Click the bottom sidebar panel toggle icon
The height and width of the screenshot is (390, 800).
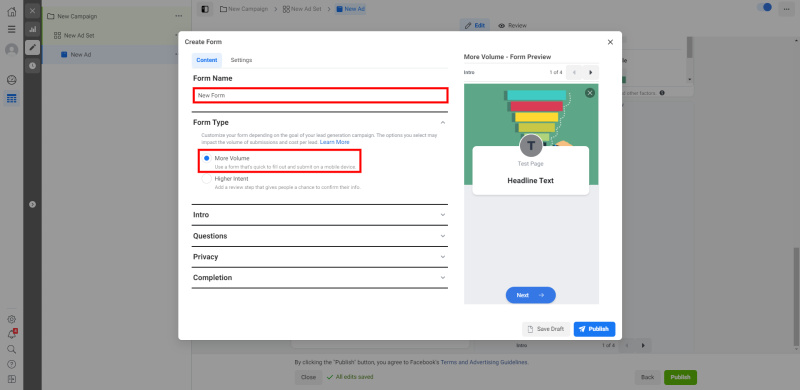(x=11, y=379)
